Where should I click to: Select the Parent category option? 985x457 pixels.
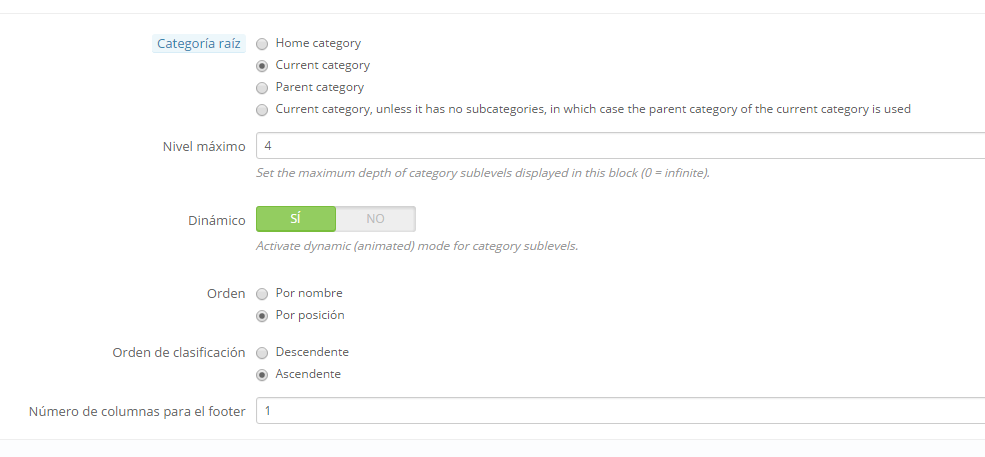(262, 88)
